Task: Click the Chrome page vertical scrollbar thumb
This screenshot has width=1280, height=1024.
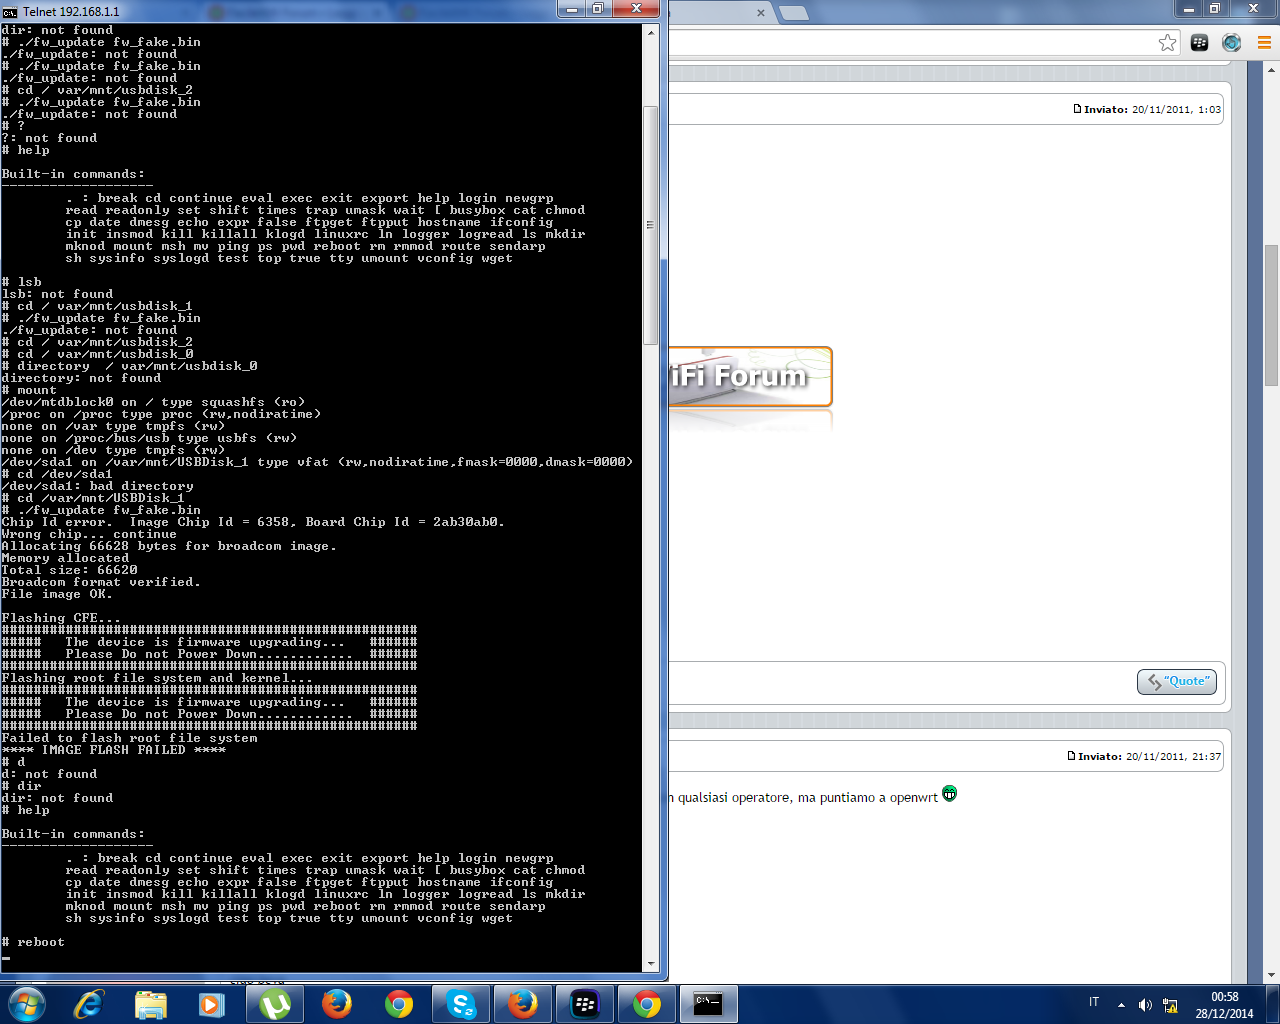Action: click(1272, 315)
